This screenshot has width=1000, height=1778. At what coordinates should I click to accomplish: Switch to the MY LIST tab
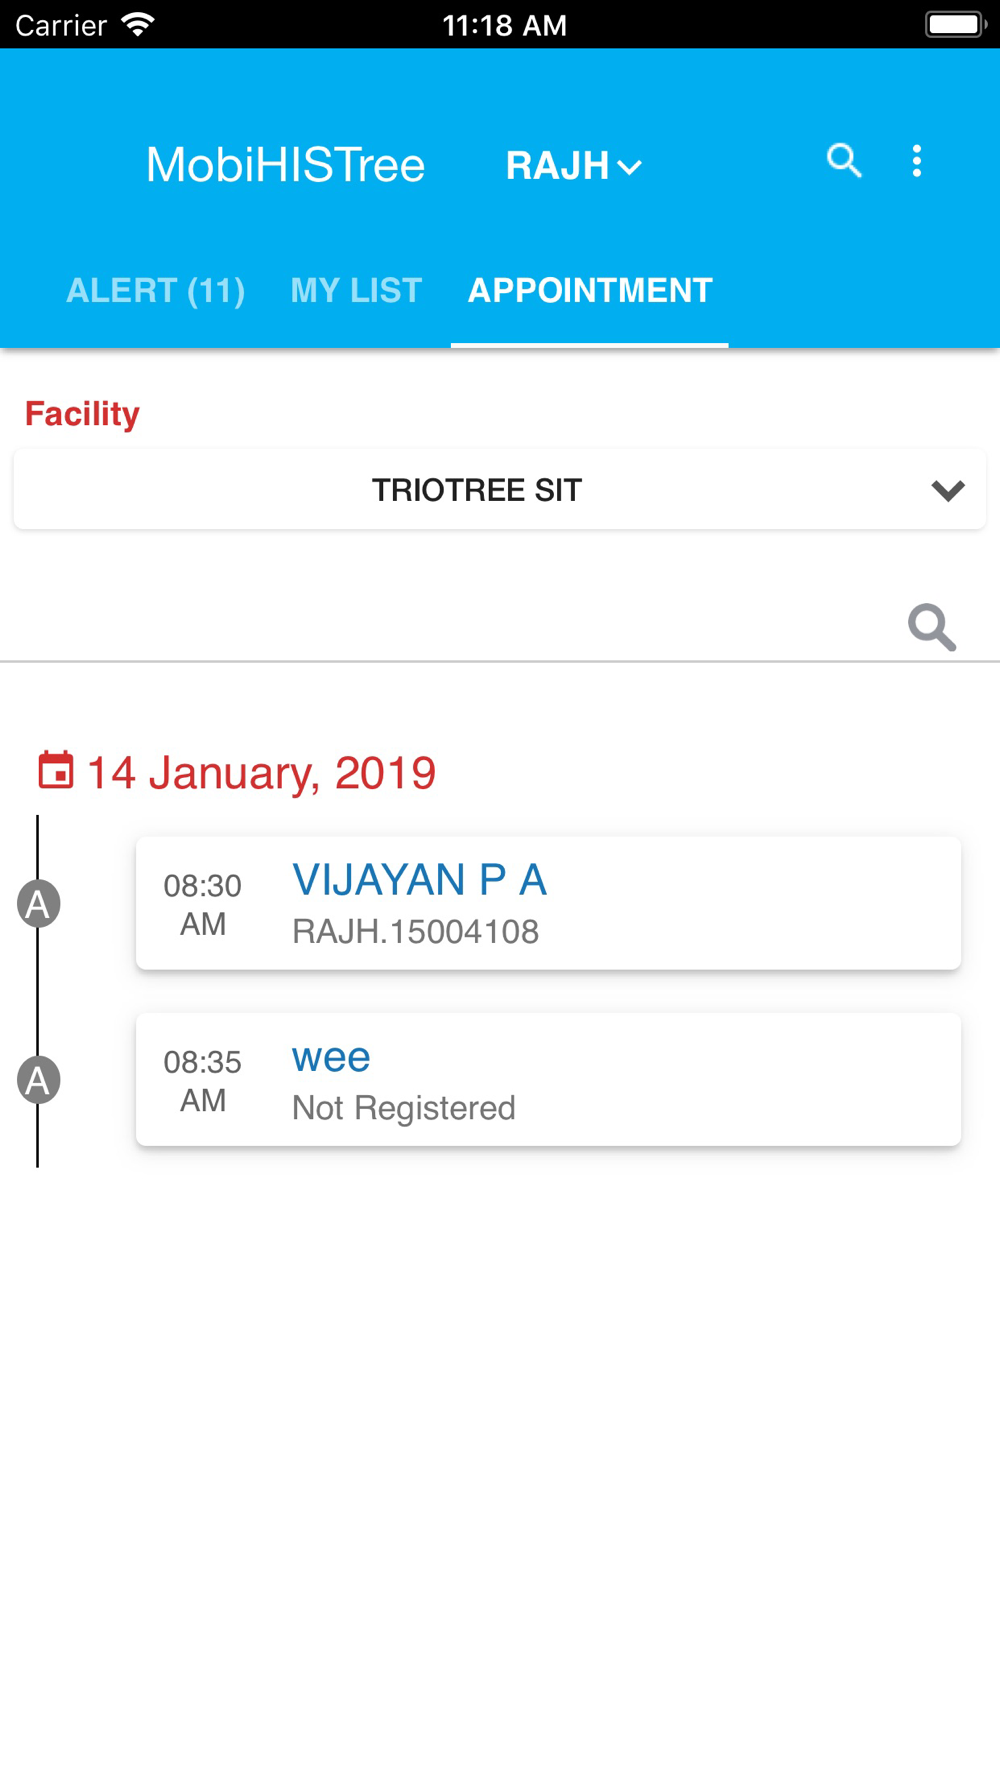(356, 291)
